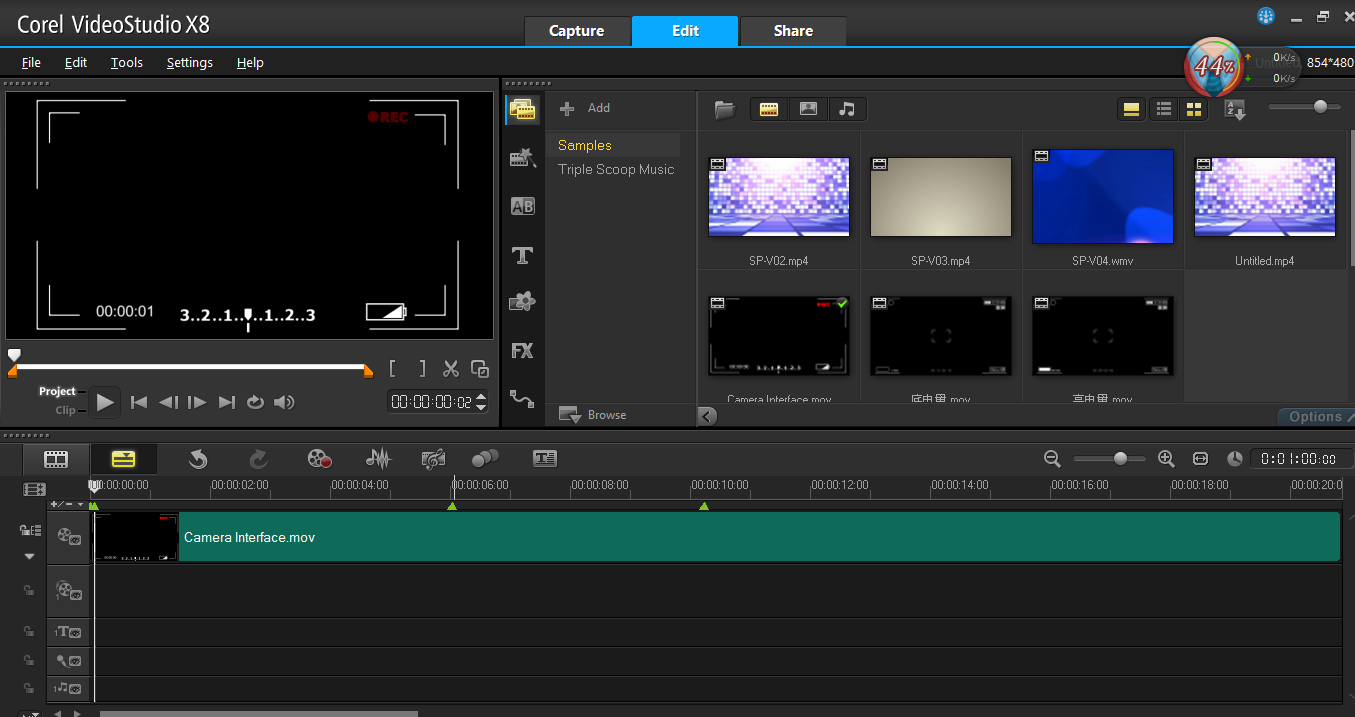The width and height of the screenshot is (1355, 717).
Task: Open the Transition library (AB icon)
Action: click(522, 206)
